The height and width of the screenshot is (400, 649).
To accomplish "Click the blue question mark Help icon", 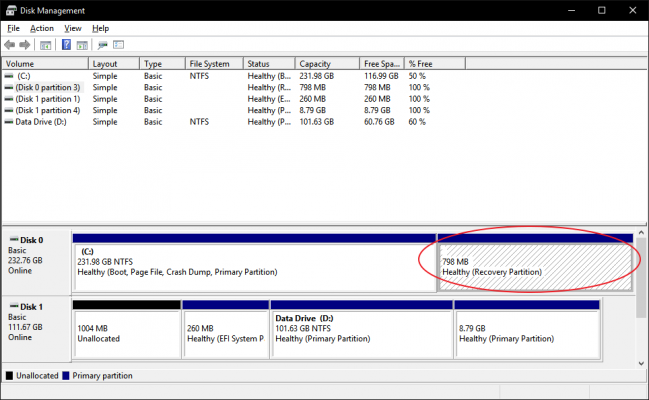I will click(x=66, y=45).
